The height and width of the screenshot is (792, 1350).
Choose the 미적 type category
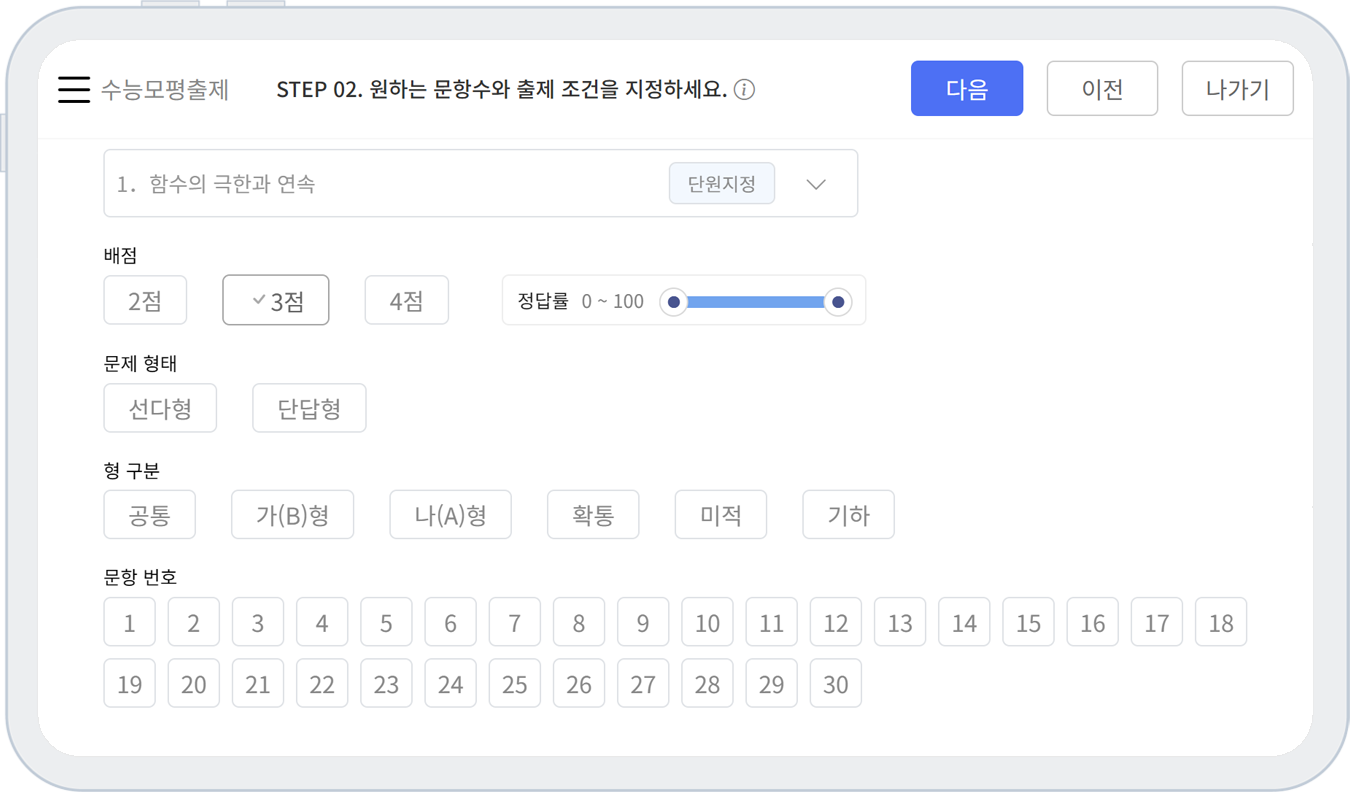coord(720,515)
